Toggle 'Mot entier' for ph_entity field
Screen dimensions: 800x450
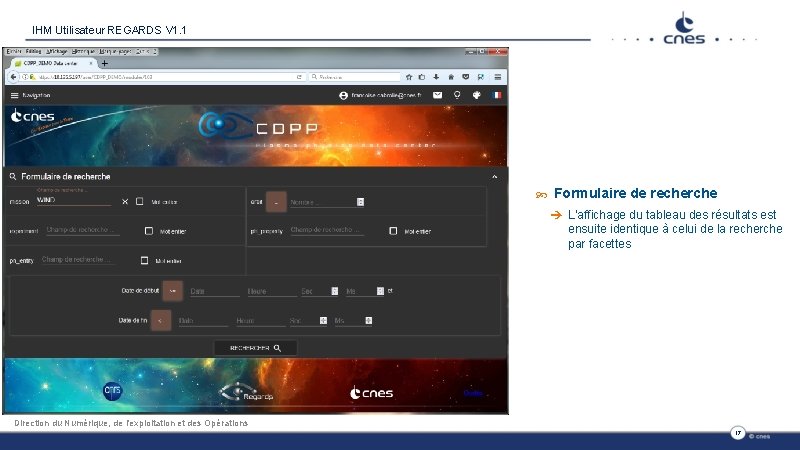pyautogui.click(x=144, y=261)
